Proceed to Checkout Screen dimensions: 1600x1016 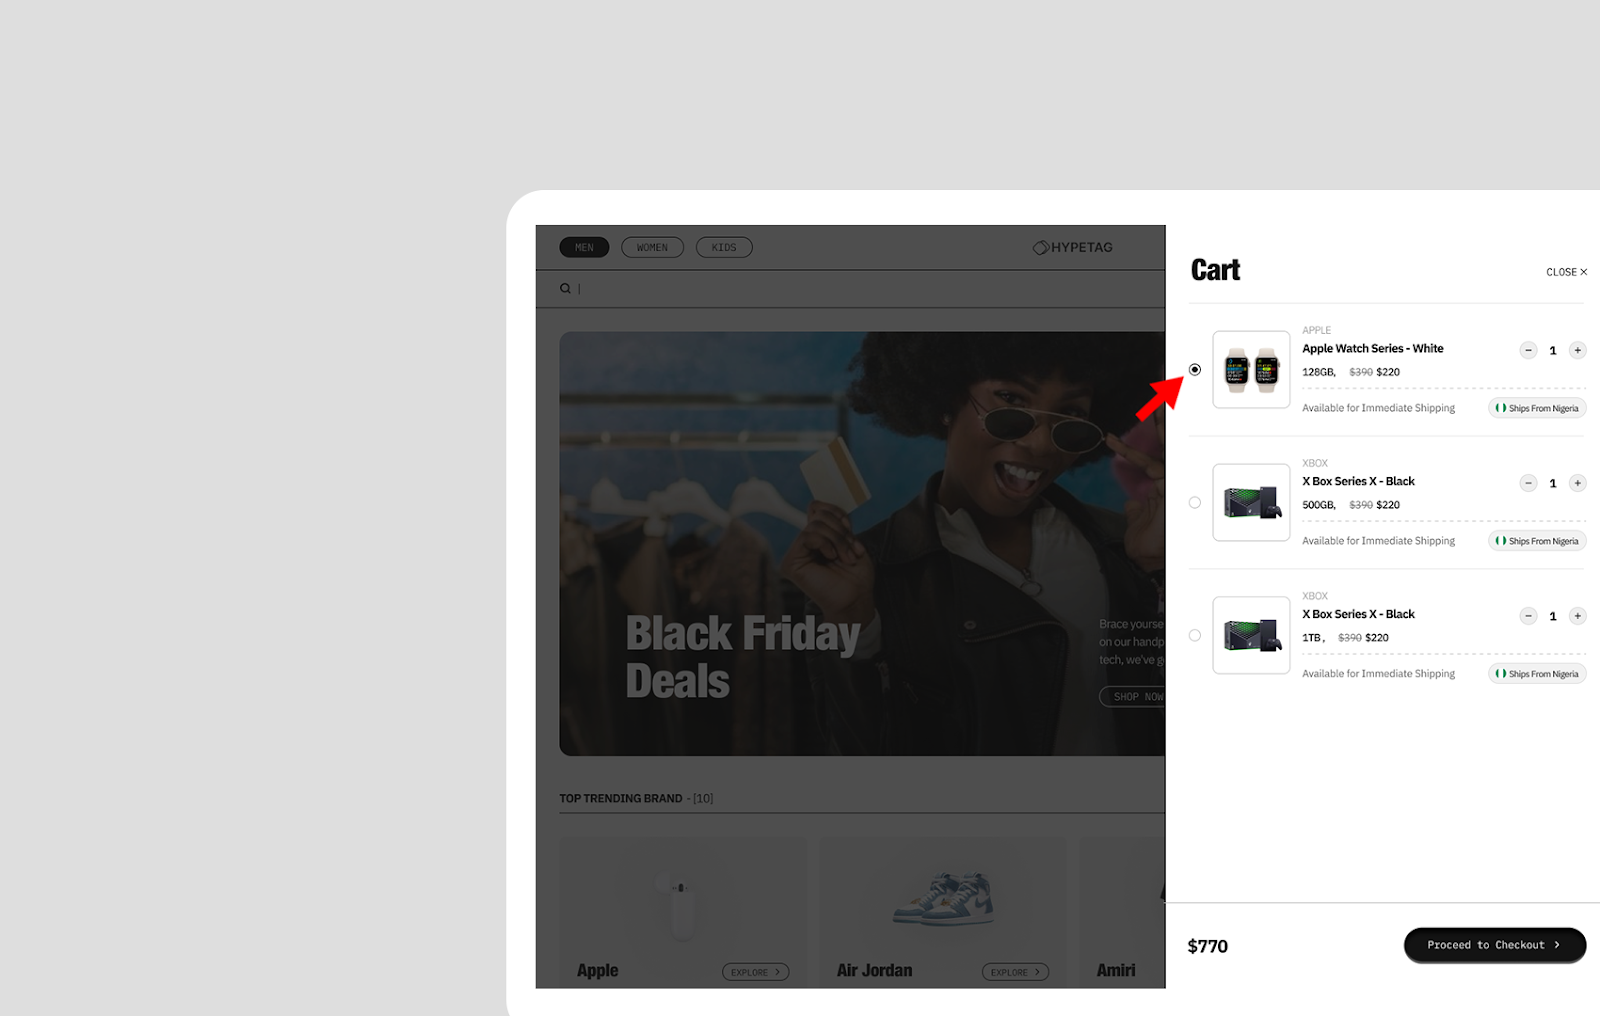pos(1495,945)
